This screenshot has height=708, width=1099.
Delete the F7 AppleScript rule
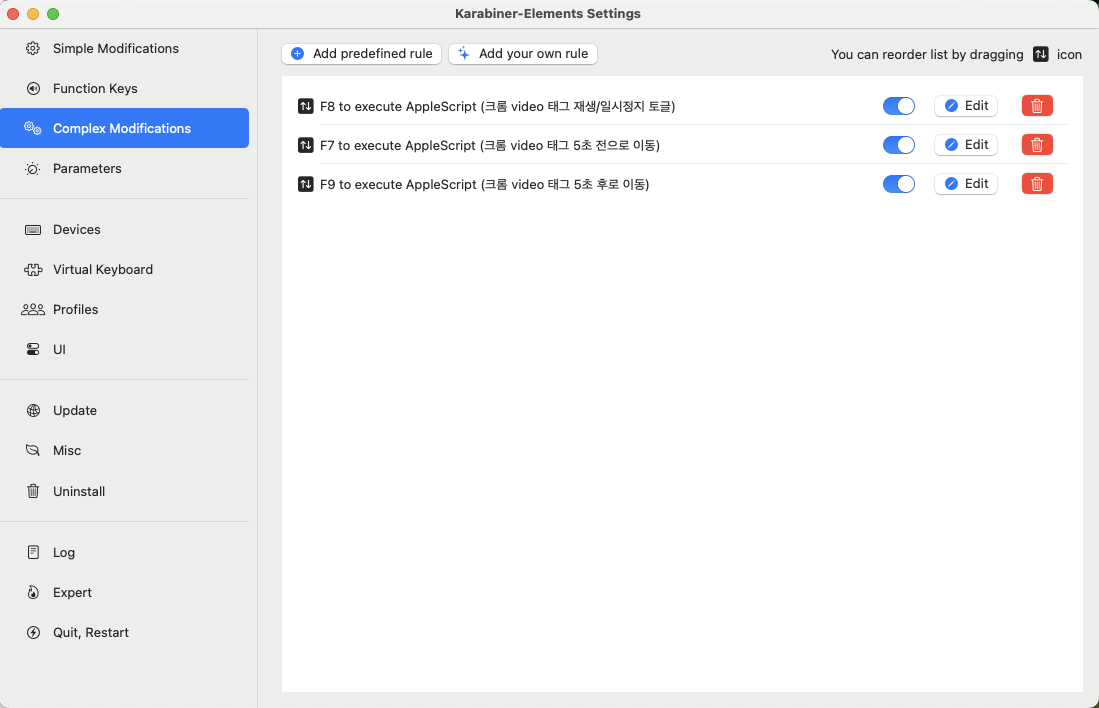[1037, 145]
